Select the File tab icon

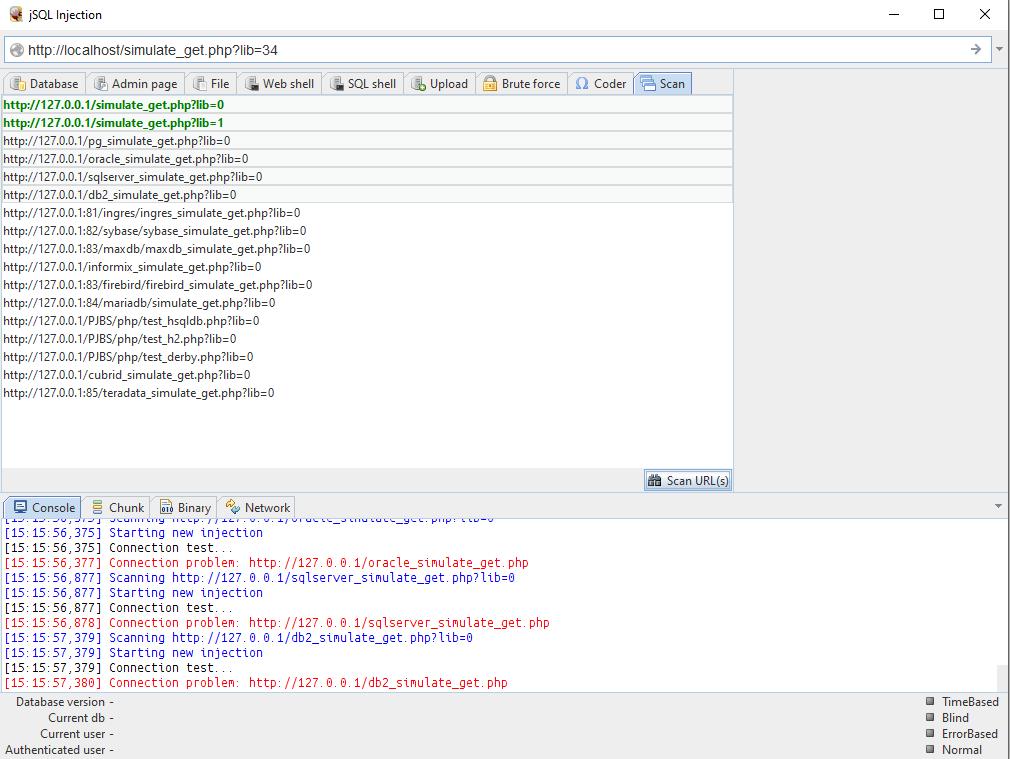pyautogui.click(x=201, y=84)
